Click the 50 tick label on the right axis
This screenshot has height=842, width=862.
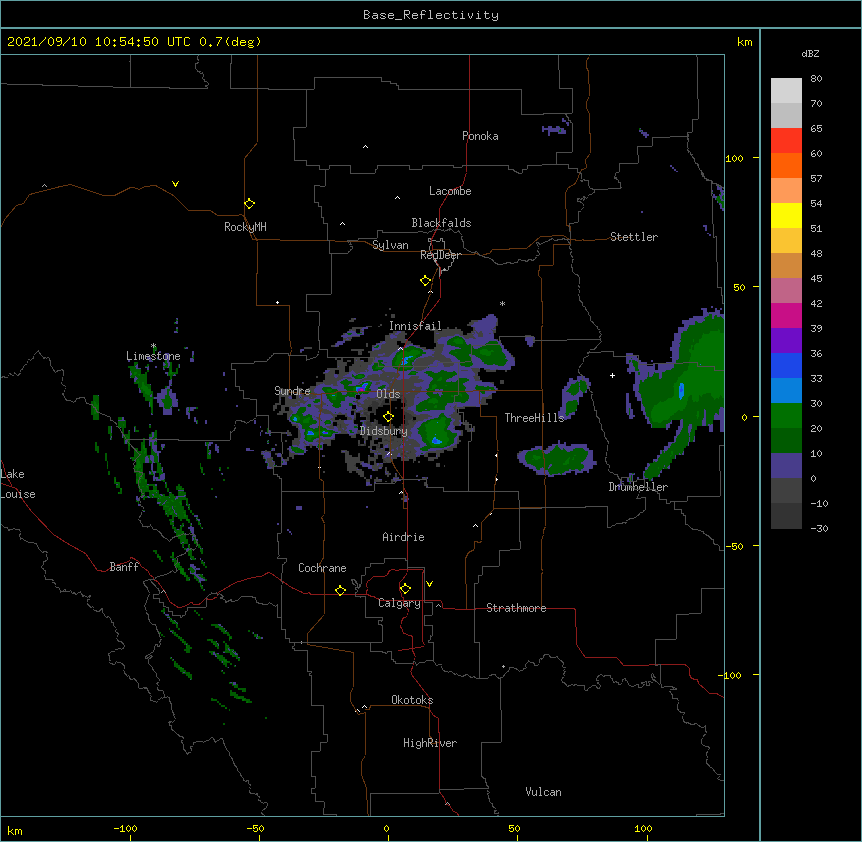pyautogui.click(x=739, y=287)
